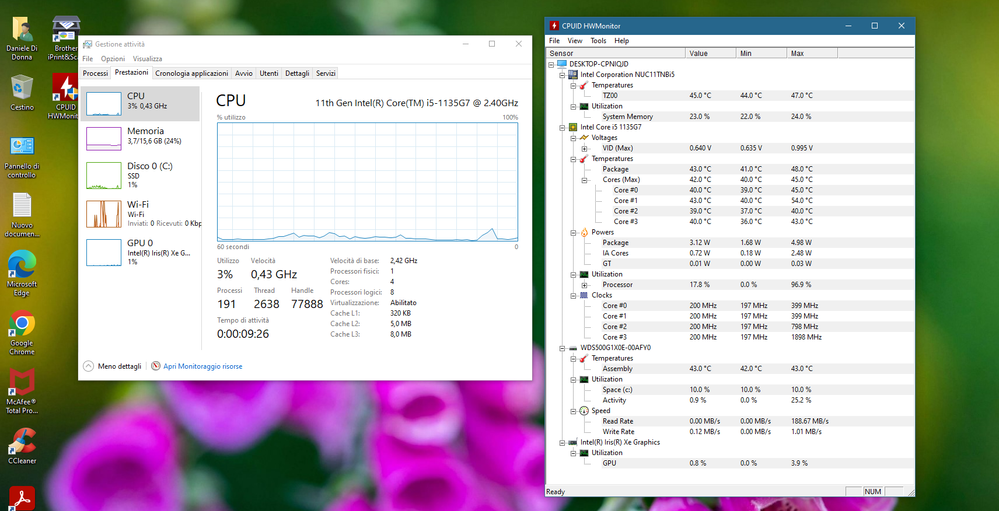Viewport: 999px width, 511px height.
Task: Click the HWMonitor red lightning title icon
Action: [554, 25]
